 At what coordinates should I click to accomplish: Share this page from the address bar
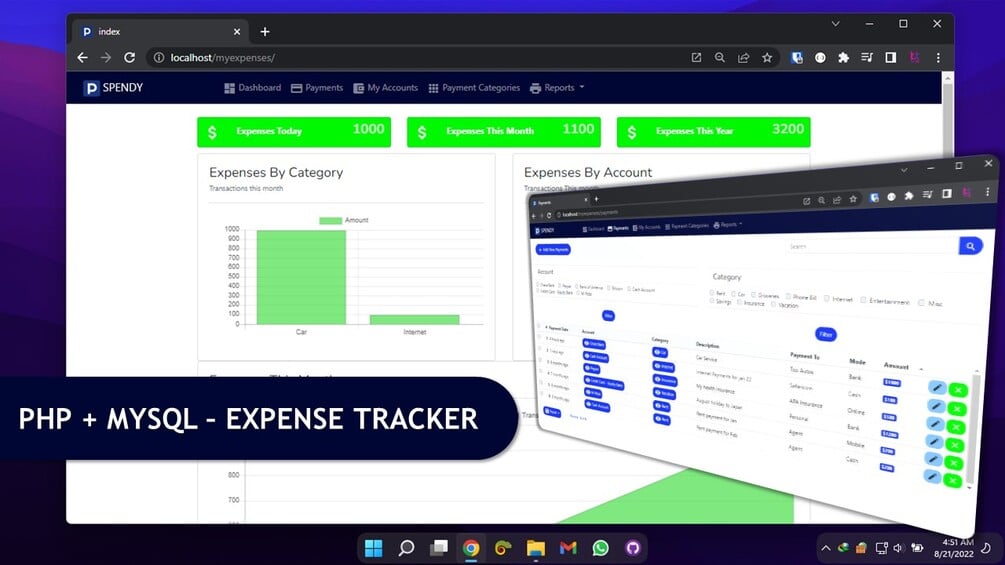(743, 58)
